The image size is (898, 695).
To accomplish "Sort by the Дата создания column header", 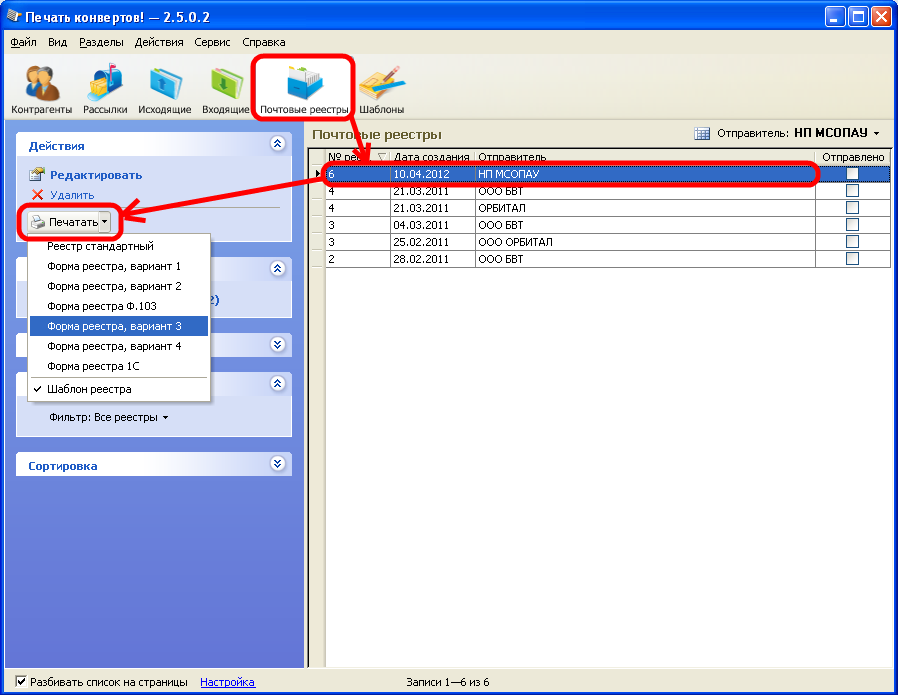I will click(x=431, y=157).
